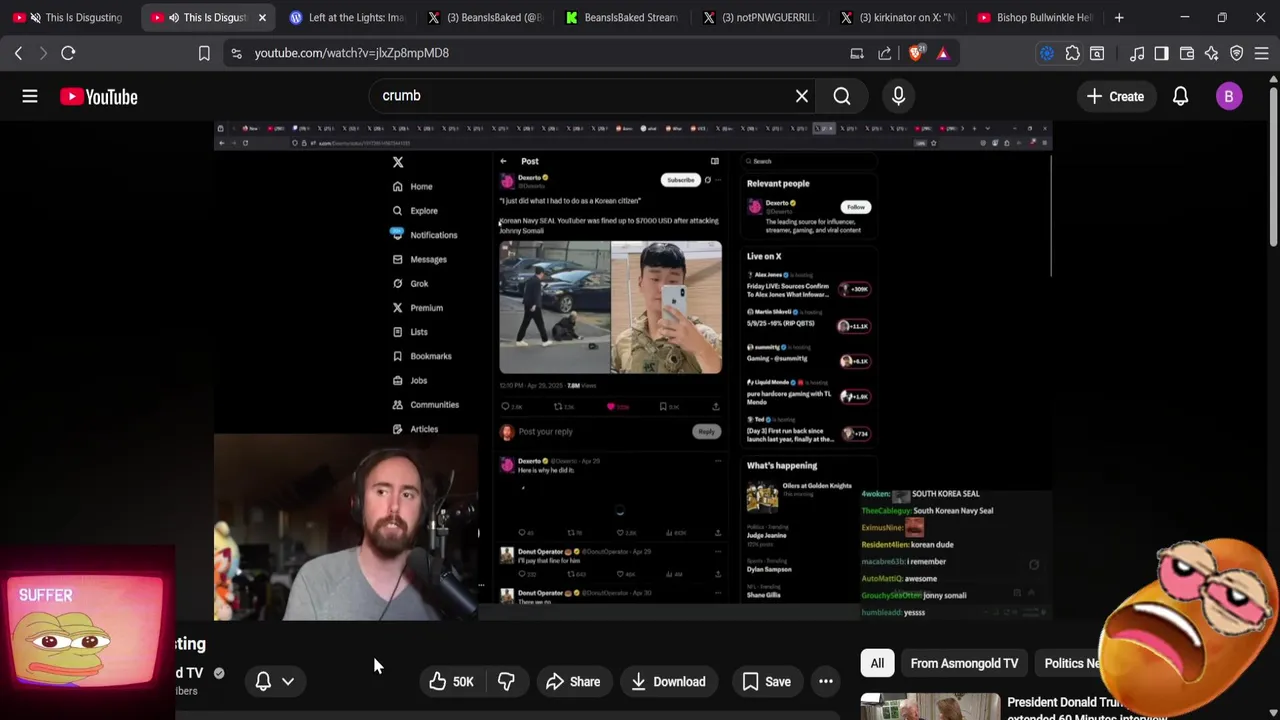
Task: Select the All filter chip
Action: pos(877,663)
